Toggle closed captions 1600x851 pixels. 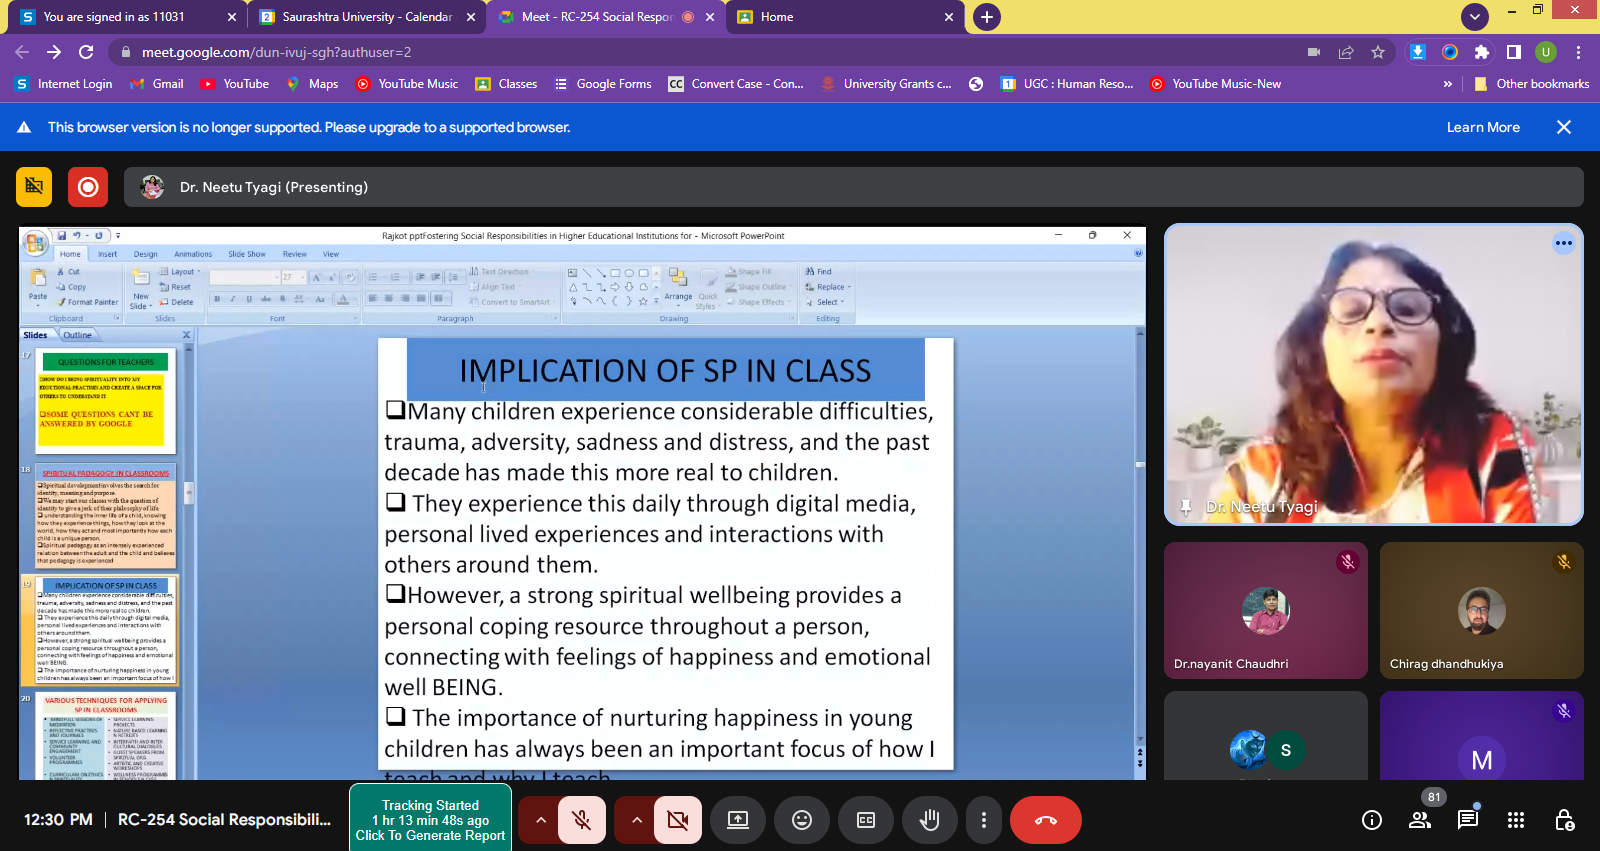coord(865,820)
